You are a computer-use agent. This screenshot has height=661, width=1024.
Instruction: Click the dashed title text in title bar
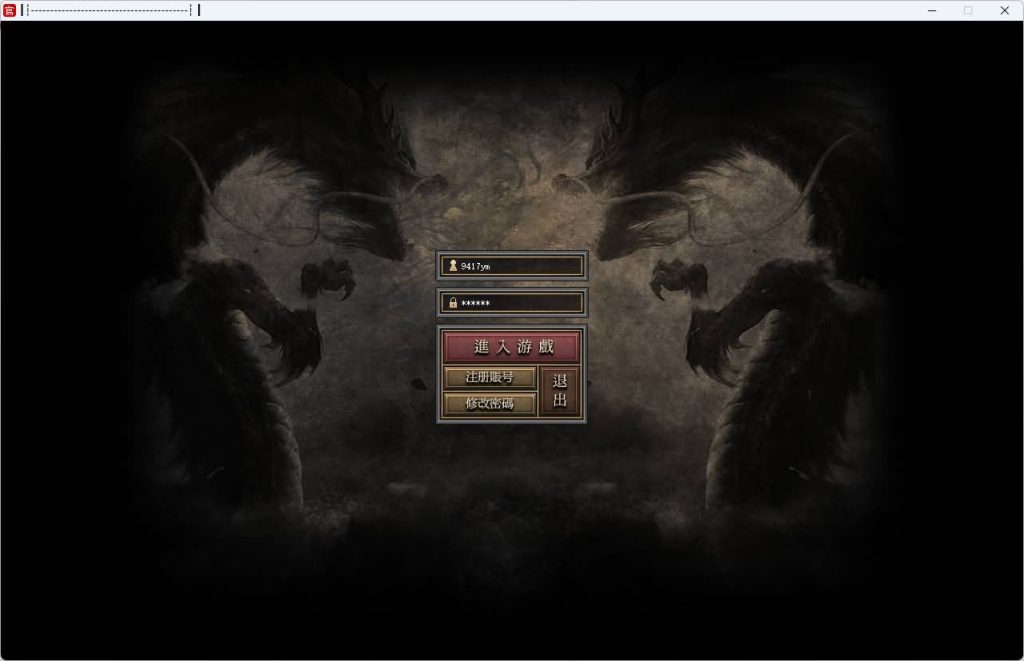pyautogui.click(x=110, y=10)
